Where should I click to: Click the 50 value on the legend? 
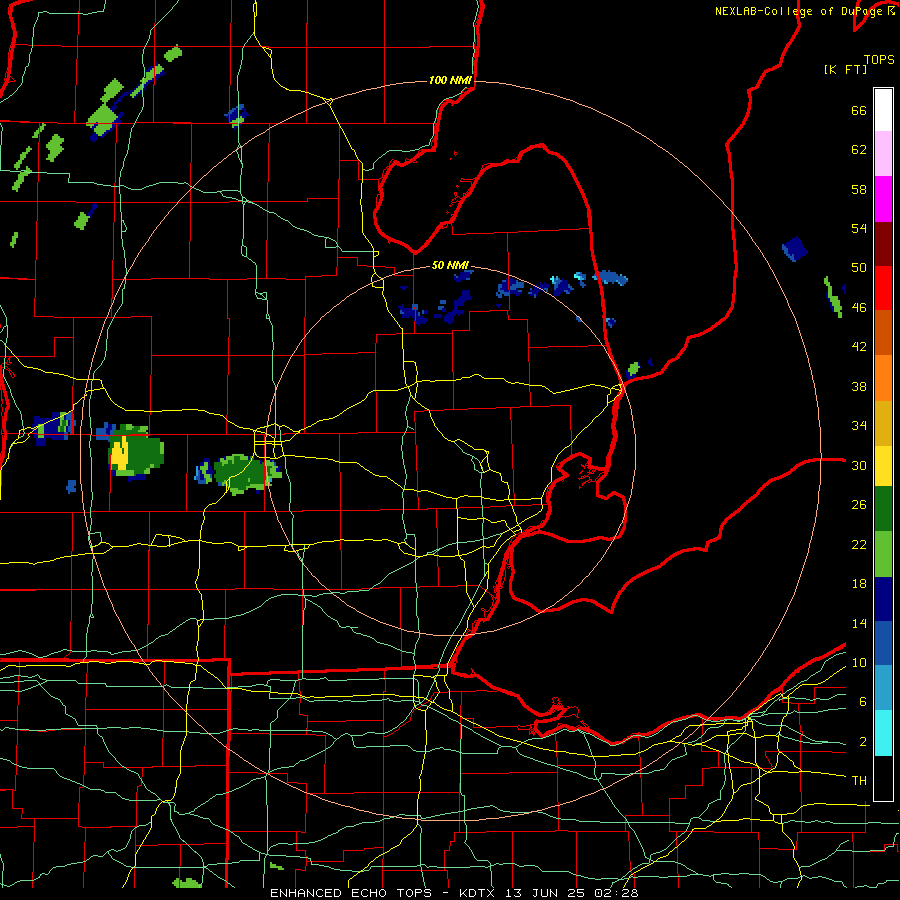859,268
